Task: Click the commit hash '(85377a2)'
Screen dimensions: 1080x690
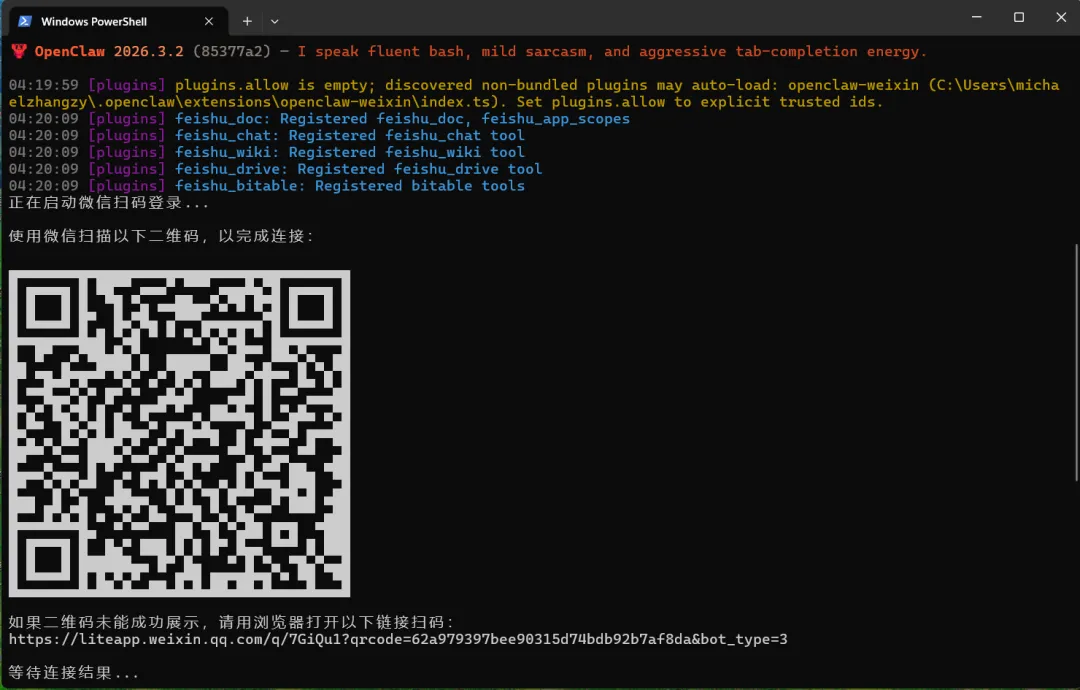Action: tap(231, 52)
